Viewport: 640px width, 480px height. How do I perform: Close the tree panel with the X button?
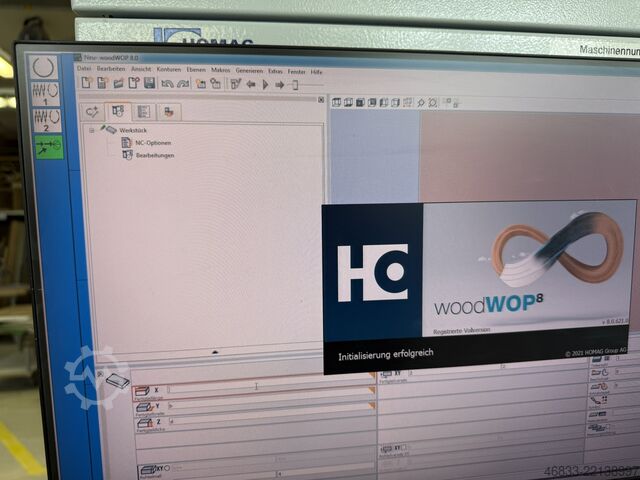321,100
